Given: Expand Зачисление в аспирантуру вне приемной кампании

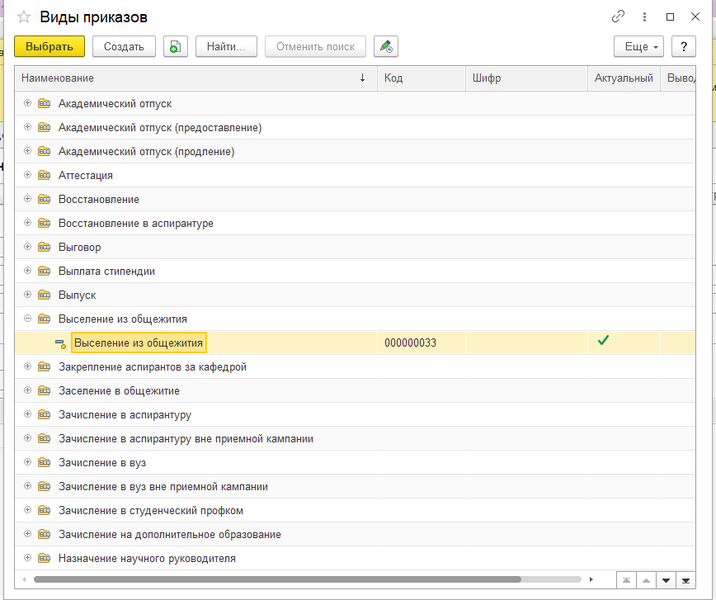Looking at the screenshot, I should [27, 438].
